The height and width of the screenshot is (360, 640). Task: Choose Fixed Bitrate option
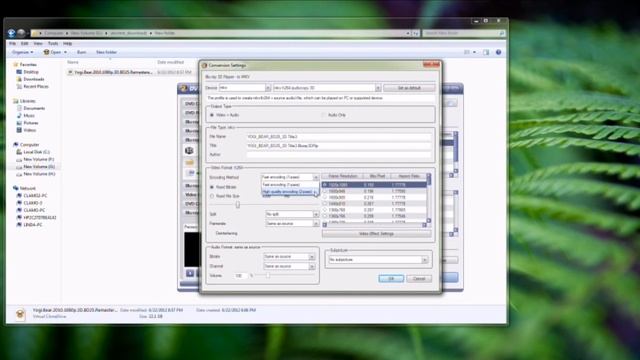click(x=212, y=187)
